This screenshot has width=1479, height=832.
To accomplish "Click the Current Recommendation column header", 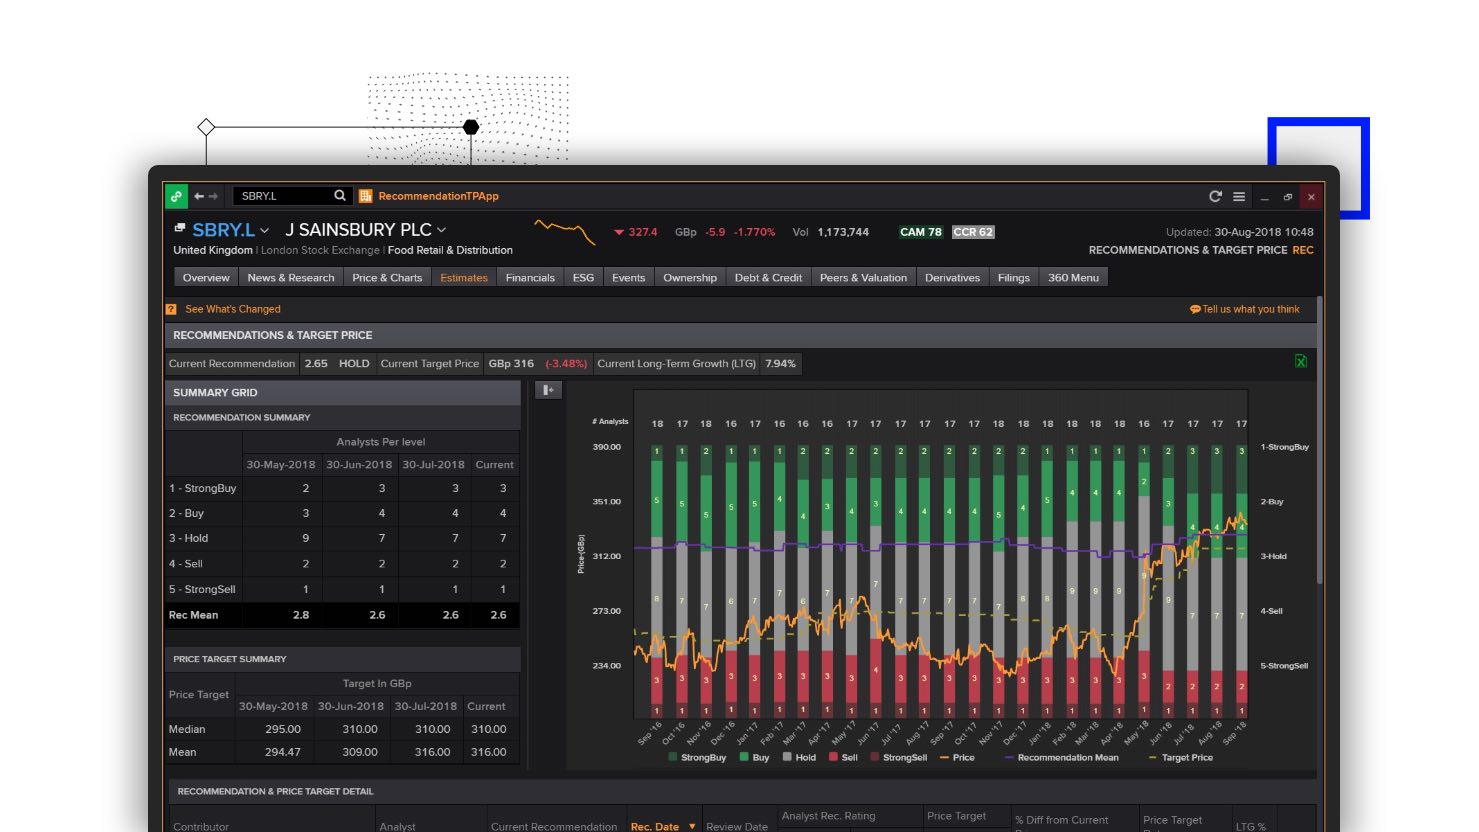I will pyautogui.click(x=554, y=827).
